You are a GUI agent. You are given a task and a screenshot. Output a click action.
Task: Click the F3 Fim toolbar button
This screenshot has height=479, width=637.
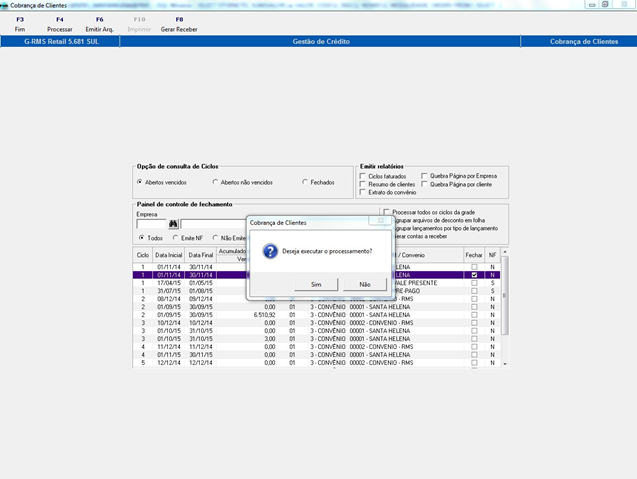pyautogui.click(x=20, y=24)
